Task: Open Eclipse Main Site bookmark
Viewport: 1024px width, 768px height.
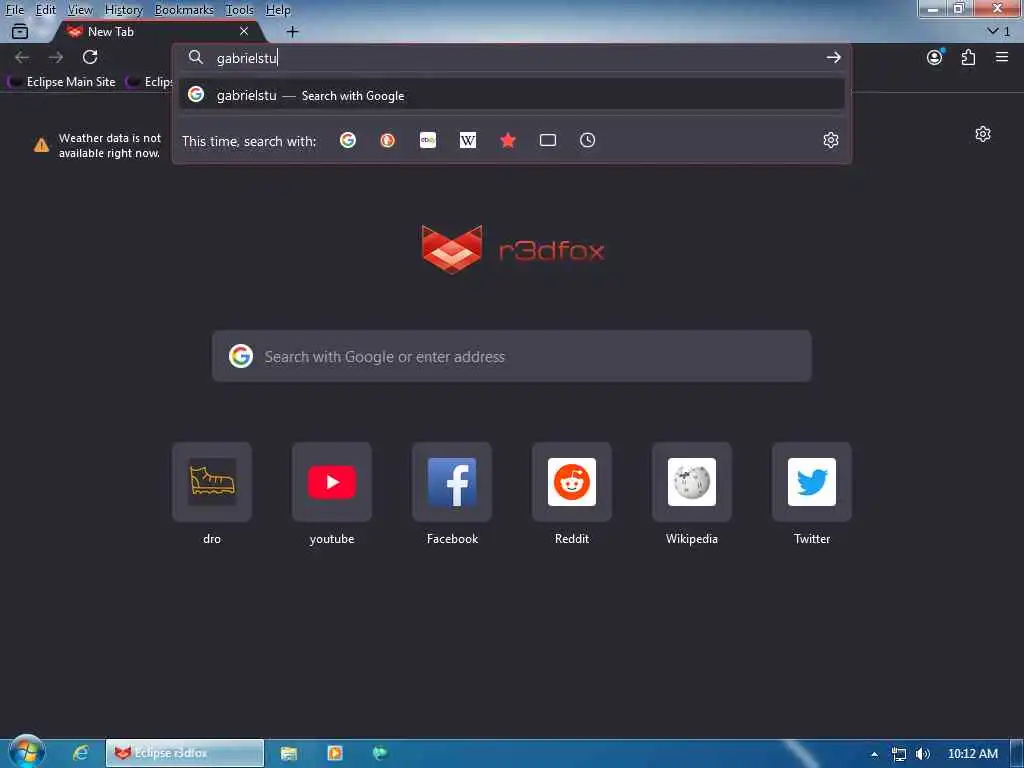Action: [63, 82]
